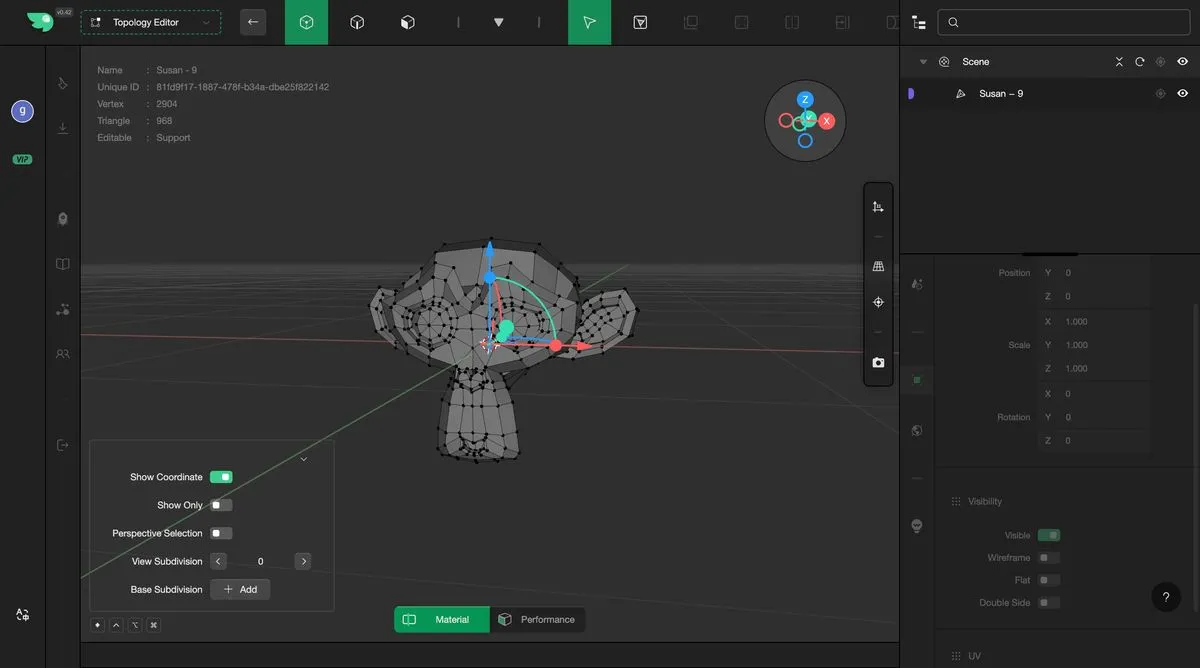Hide the Susan – 9 object with eye icon
This screenshot has width=1200, height=668.
[1182, 93]
